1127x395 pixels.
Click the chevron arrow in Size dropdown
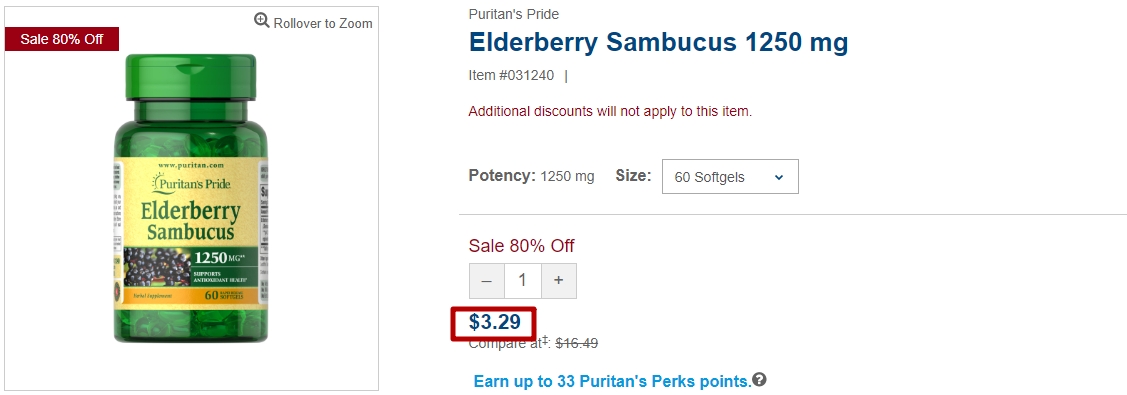pyautogui.click(x=778, y=177)
